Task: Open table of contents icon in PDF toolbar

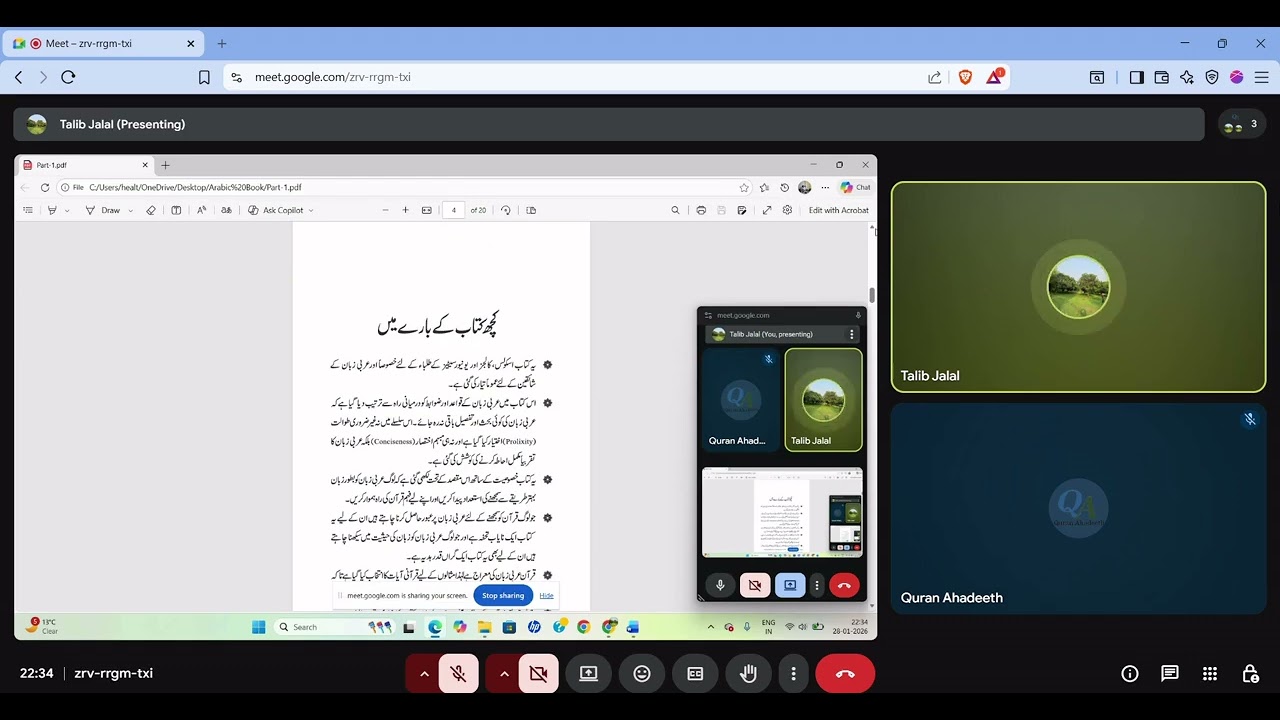Action: 28,210
